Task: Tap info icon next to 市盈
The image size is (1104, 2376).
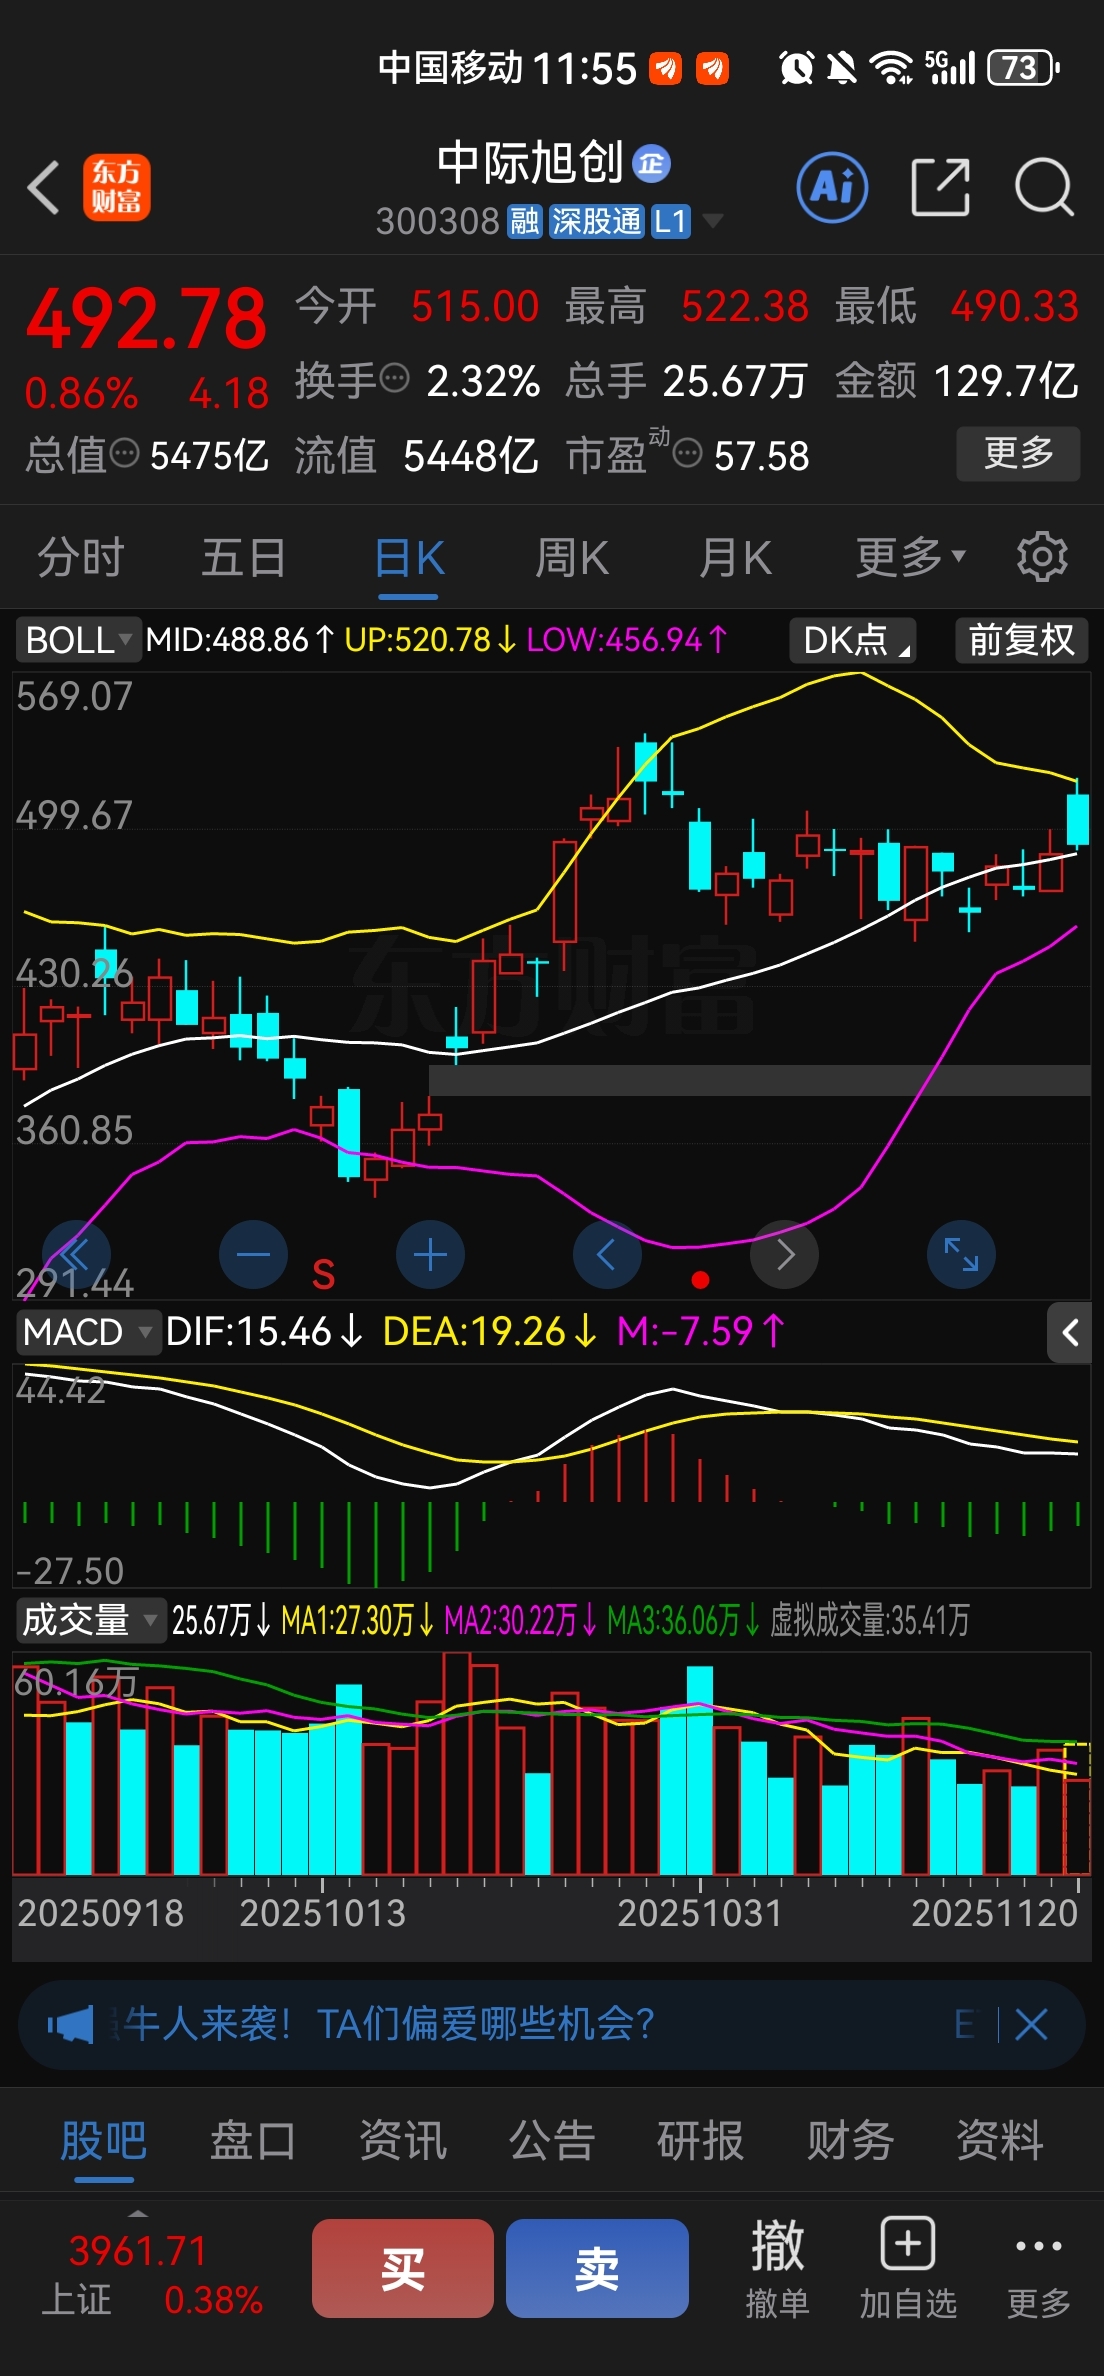Action: coord(687,454)
